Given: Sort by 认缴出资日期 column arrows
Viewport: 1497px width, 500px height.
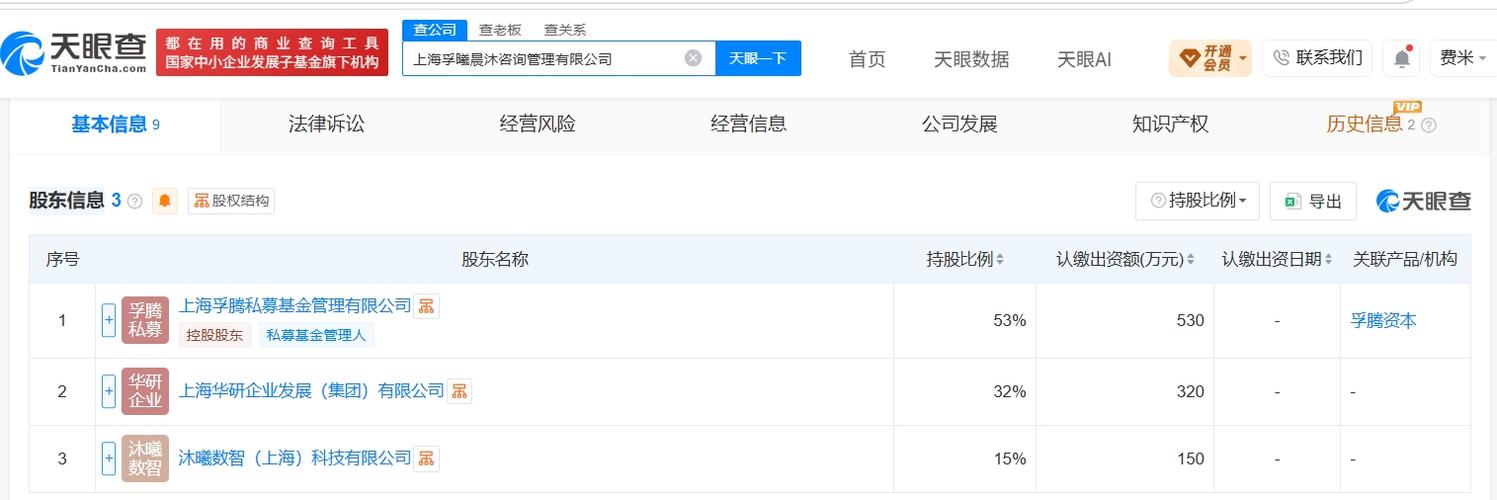Looking at the screenshot, I should (1328, 260).
